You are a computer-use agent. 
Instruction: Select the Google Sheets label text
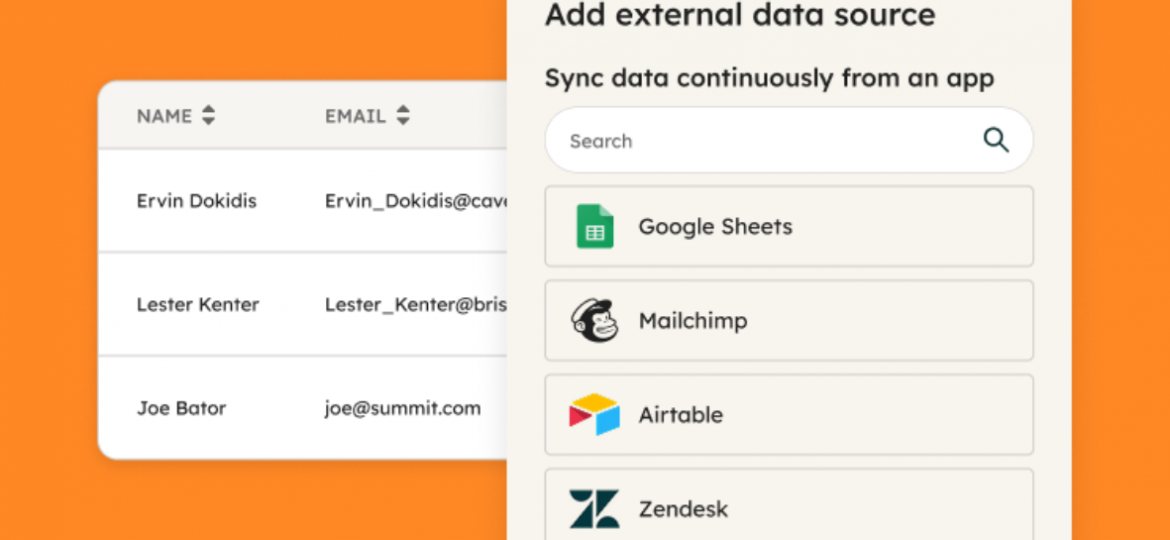(x=715, y=226)
